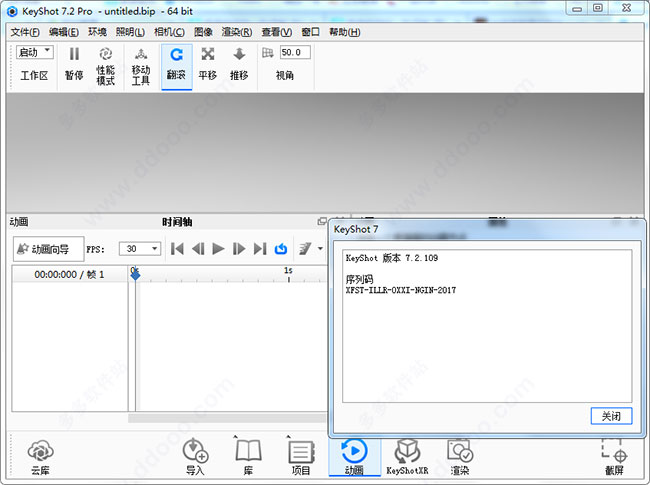Open the 环境 menu

pos(97,32)
